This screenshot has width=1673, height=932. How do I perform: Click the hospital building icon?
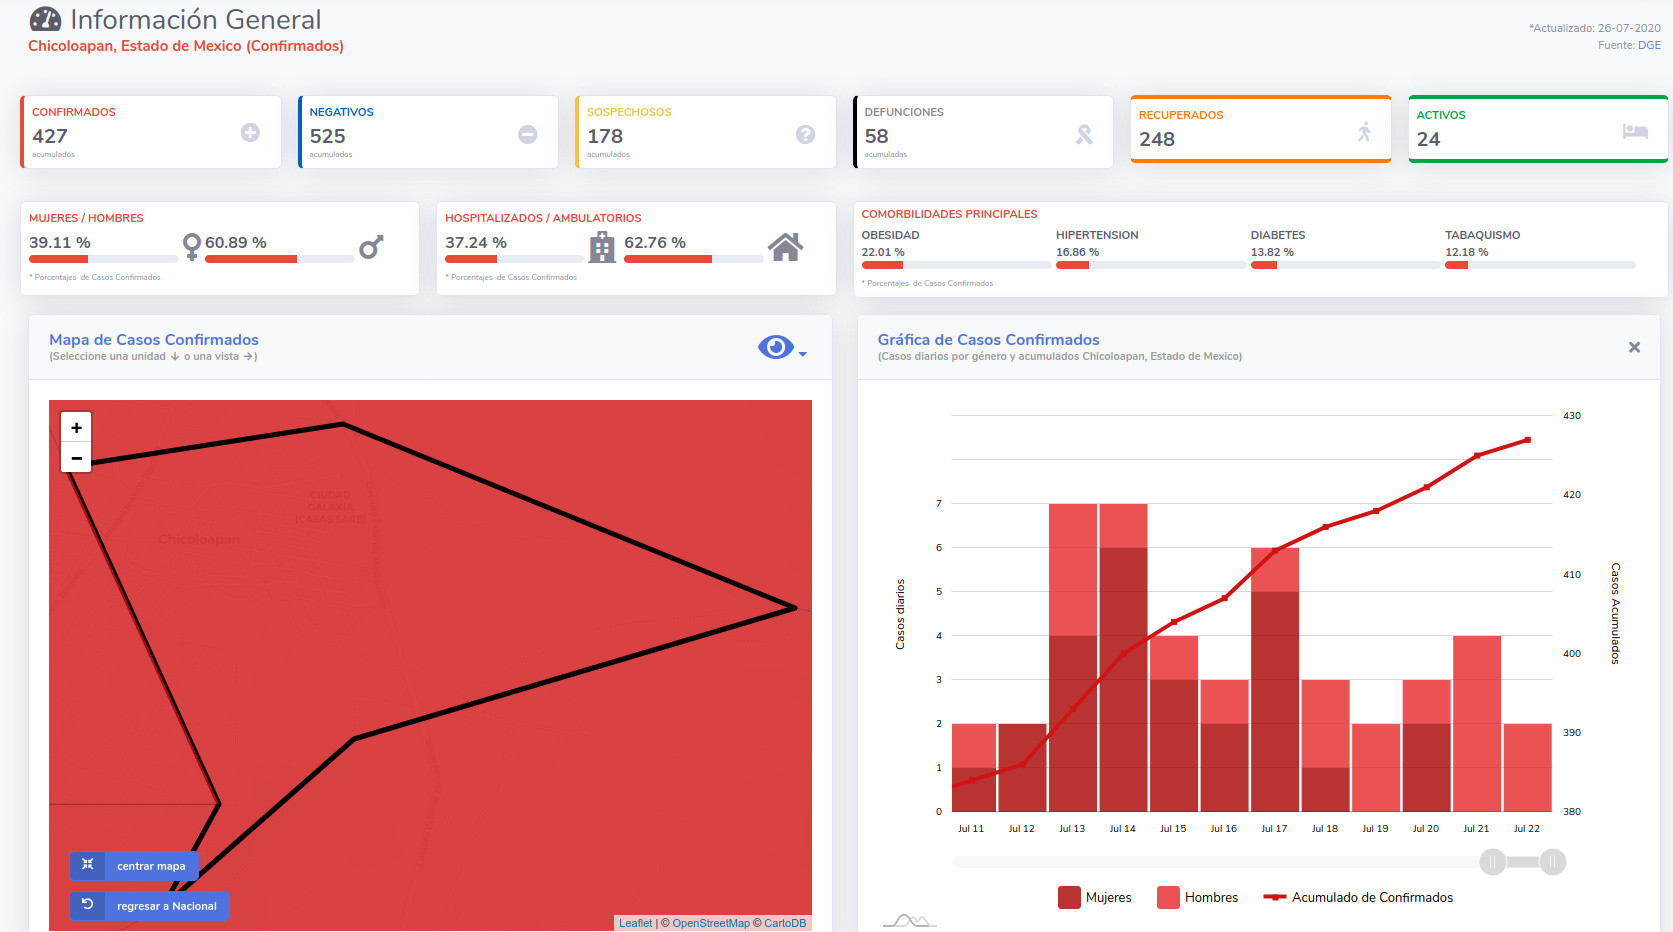click(x=602, y=246)
